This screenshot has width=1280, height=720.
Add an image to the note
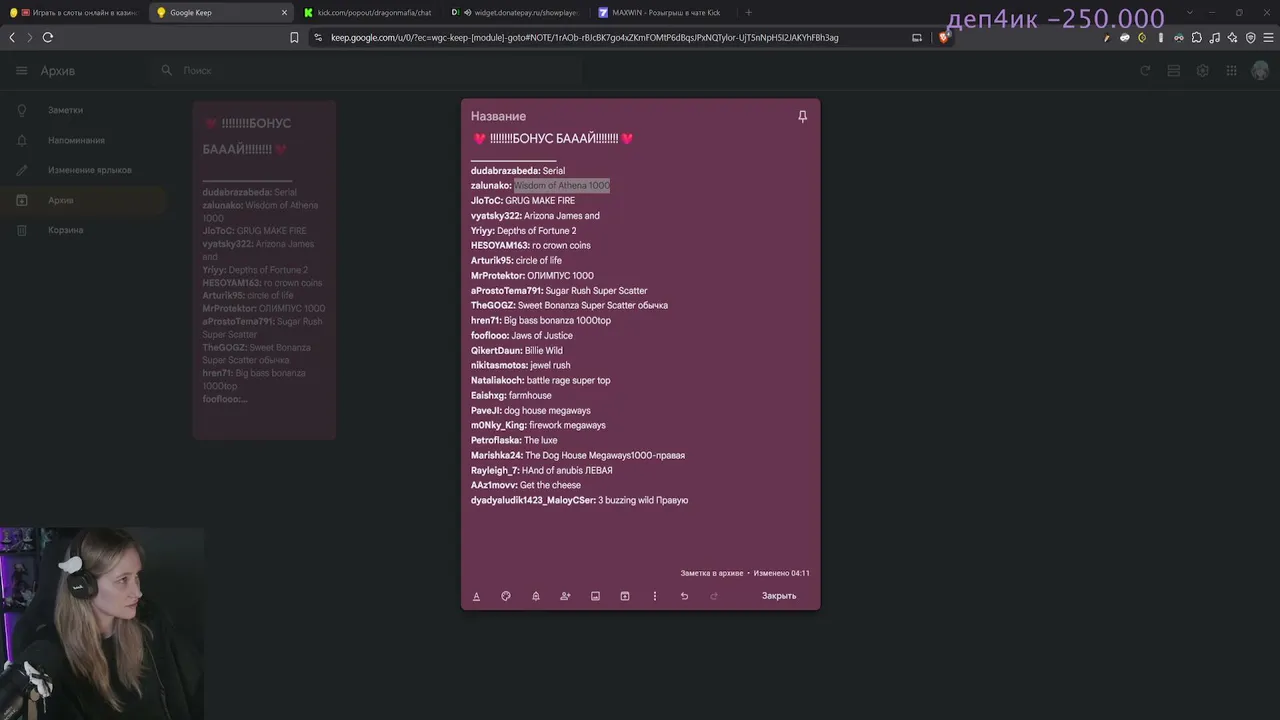595,596
